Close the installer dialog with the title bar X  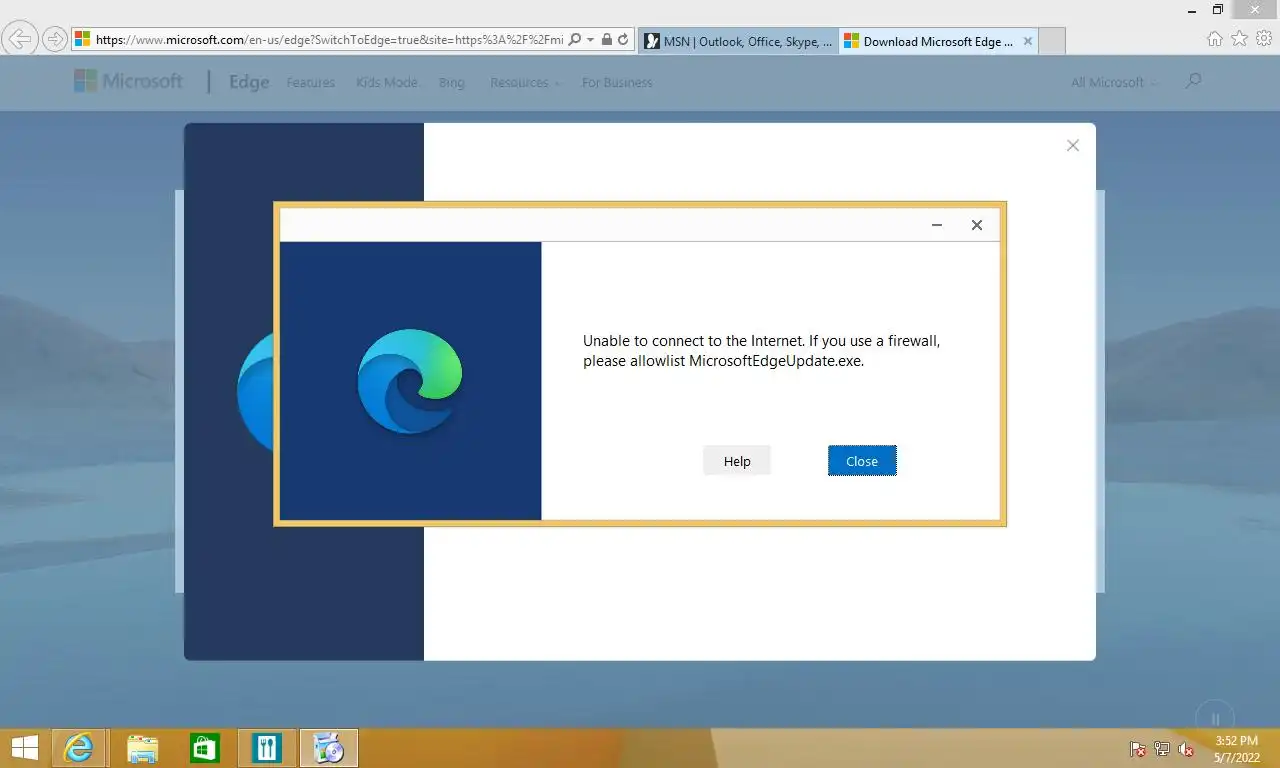pos(977,225)
